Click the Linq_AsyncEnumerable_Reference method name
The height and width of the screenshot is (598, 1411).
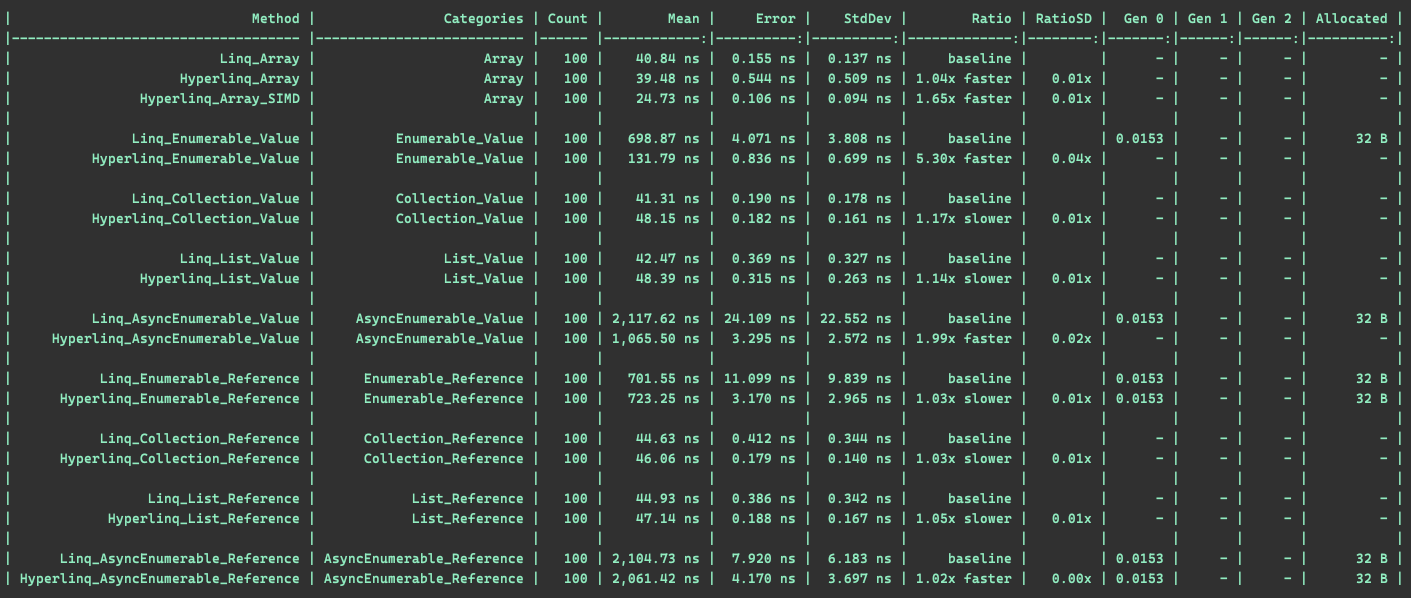(179, 558)
